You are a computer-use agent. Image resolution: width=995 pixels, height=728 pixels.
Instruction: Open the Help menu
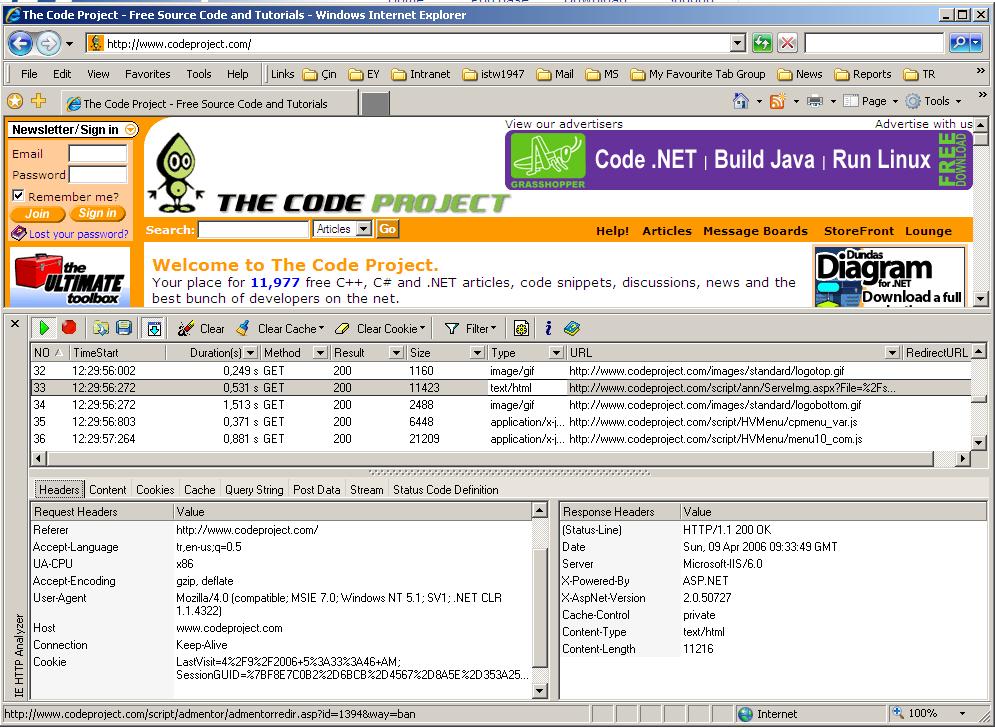[x=238, y=74]
